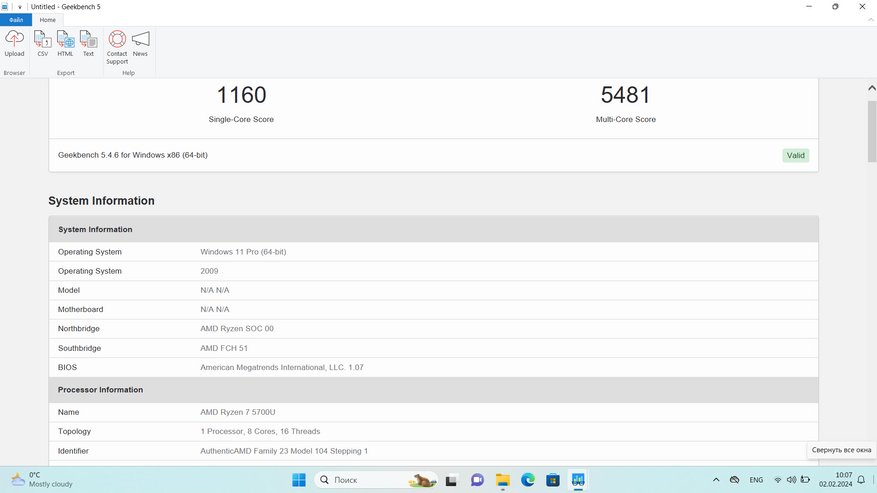Open Contact Support
The width and height of the screenshot is (877, 493).
(x=117, y=47)
